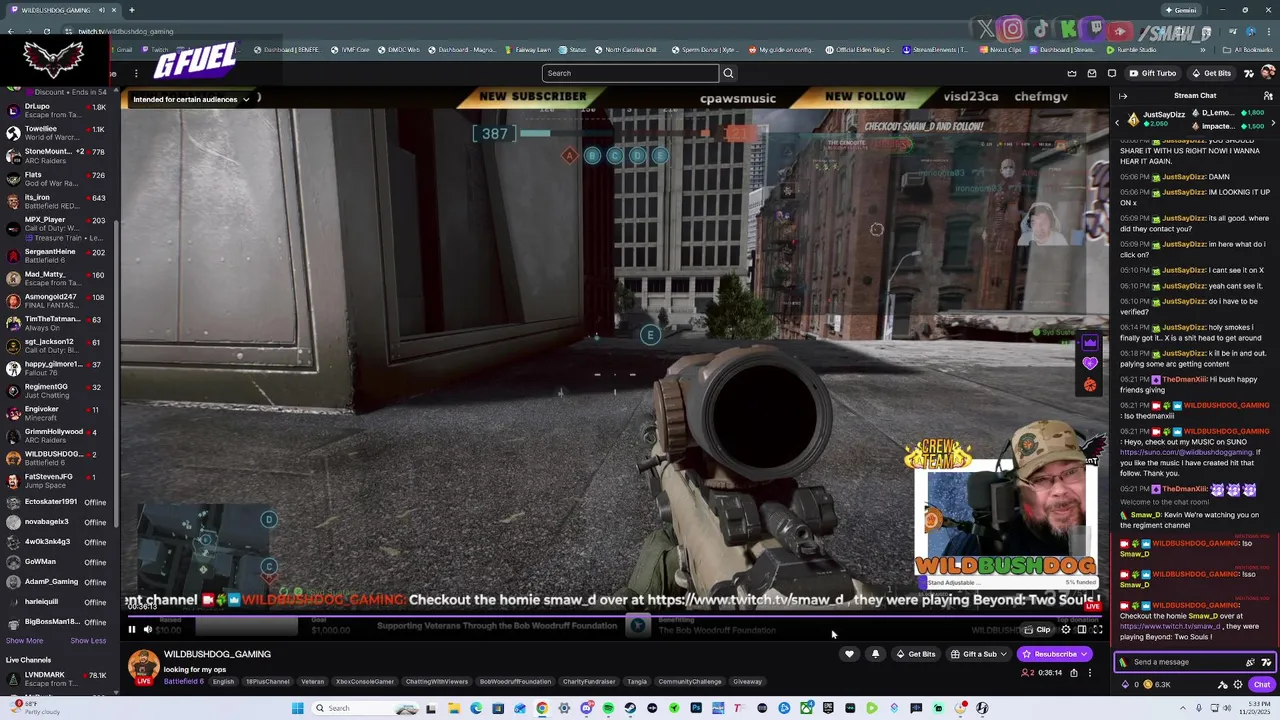Open Chrome from the taskbar
The image size is (1280, 720).
(x=542, y=708)
